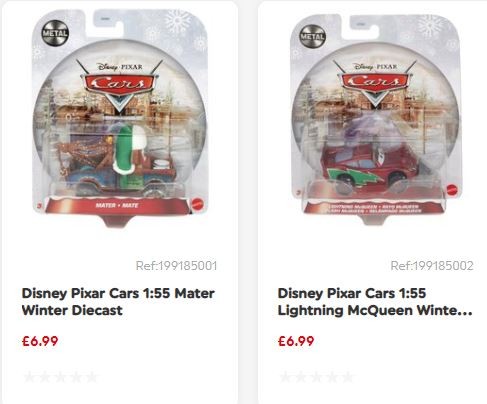This screenshot has width=487, height=404.
Task: Select the £6.99 price of the Mater diecast
Action: (x=40, y=341)
